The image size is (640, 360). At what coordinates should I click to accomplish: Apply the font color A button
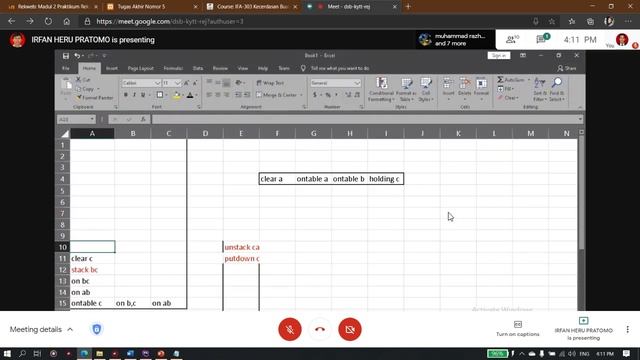tap(190, 95)
